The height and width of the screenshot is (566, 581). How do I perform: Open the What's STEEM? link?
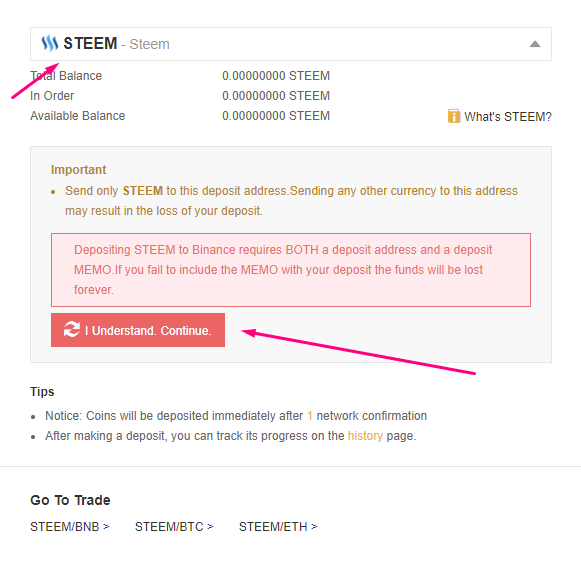click(x=508, y=117)
